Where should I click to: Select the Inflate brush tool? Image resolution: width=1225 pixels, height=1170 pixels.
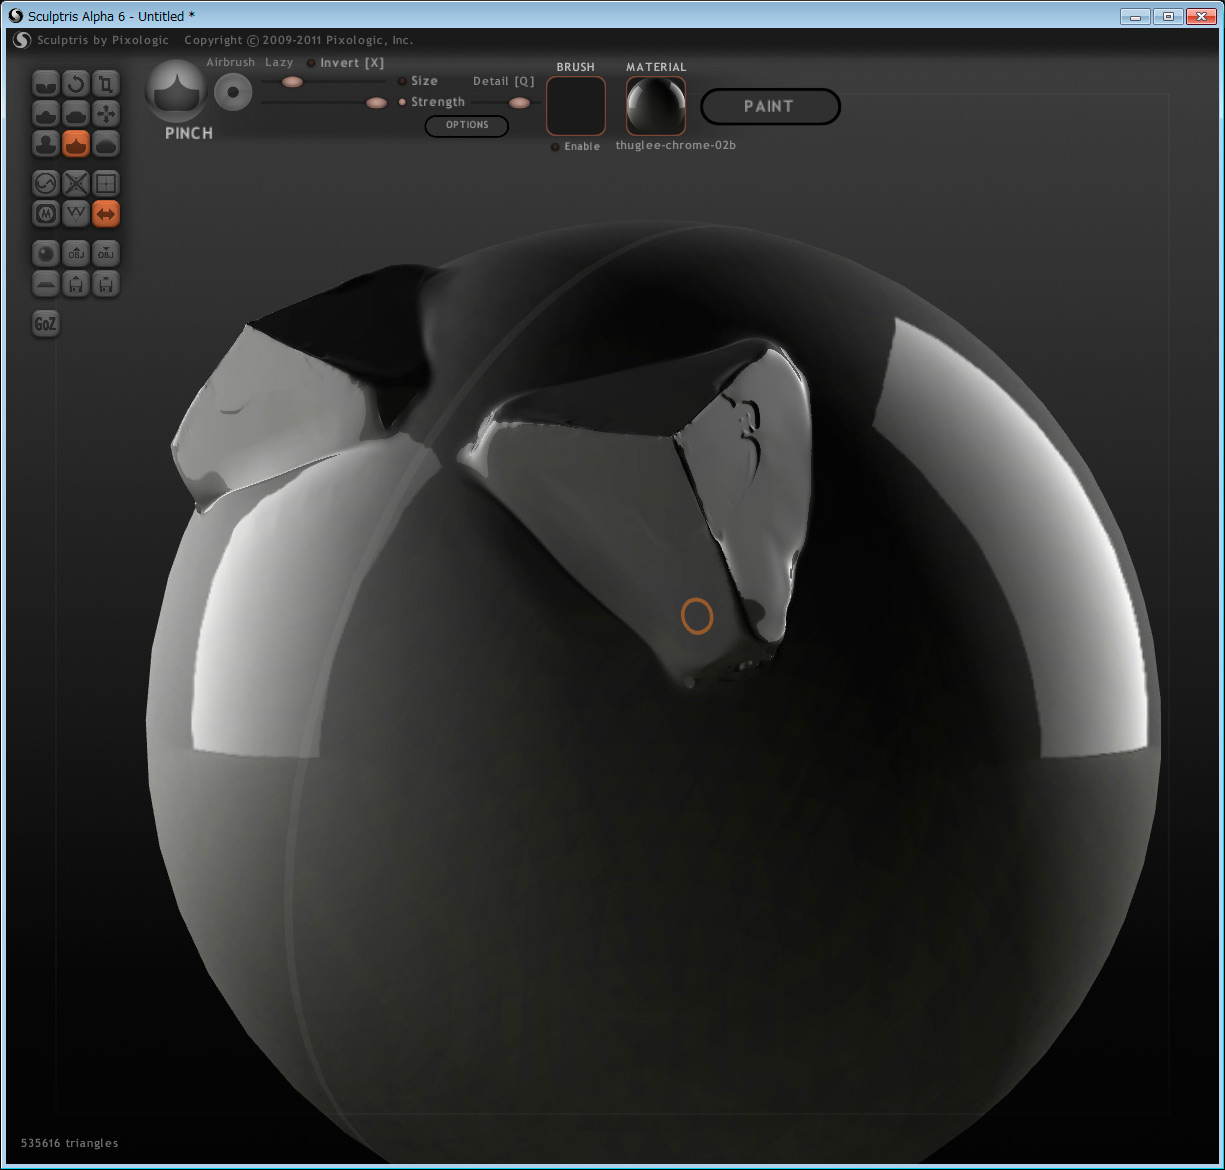(46, 143)
